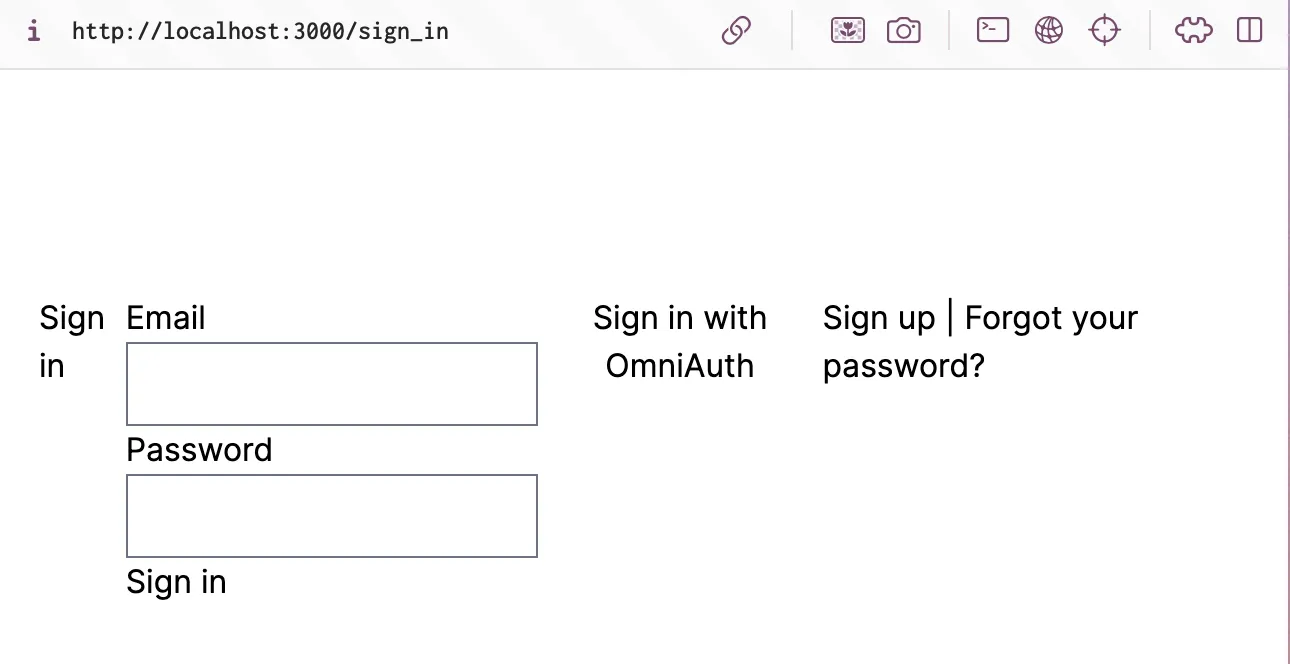Follow the Forgot your password? link
The width and height of the screenshot is (1290, 664).
(x=1050, y=320)
